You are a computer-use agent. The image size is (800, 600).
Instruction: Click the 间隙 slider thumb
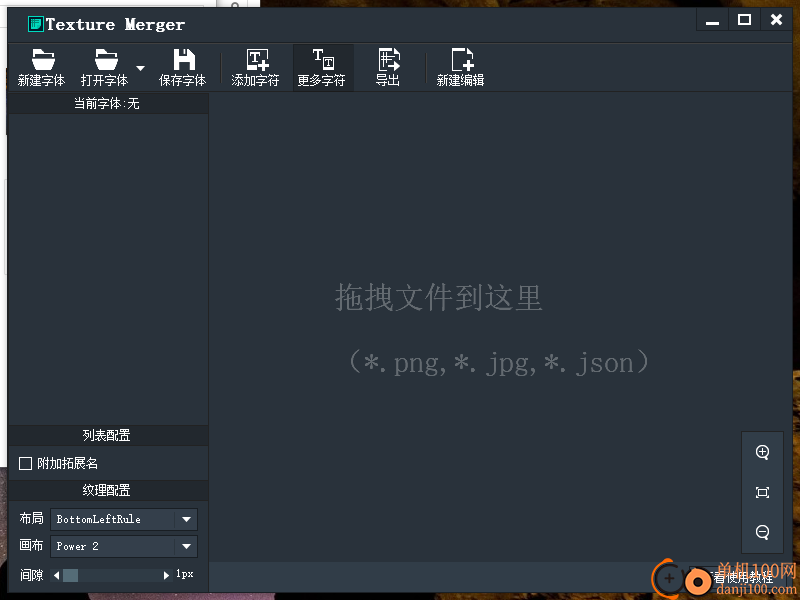(70, 576)
